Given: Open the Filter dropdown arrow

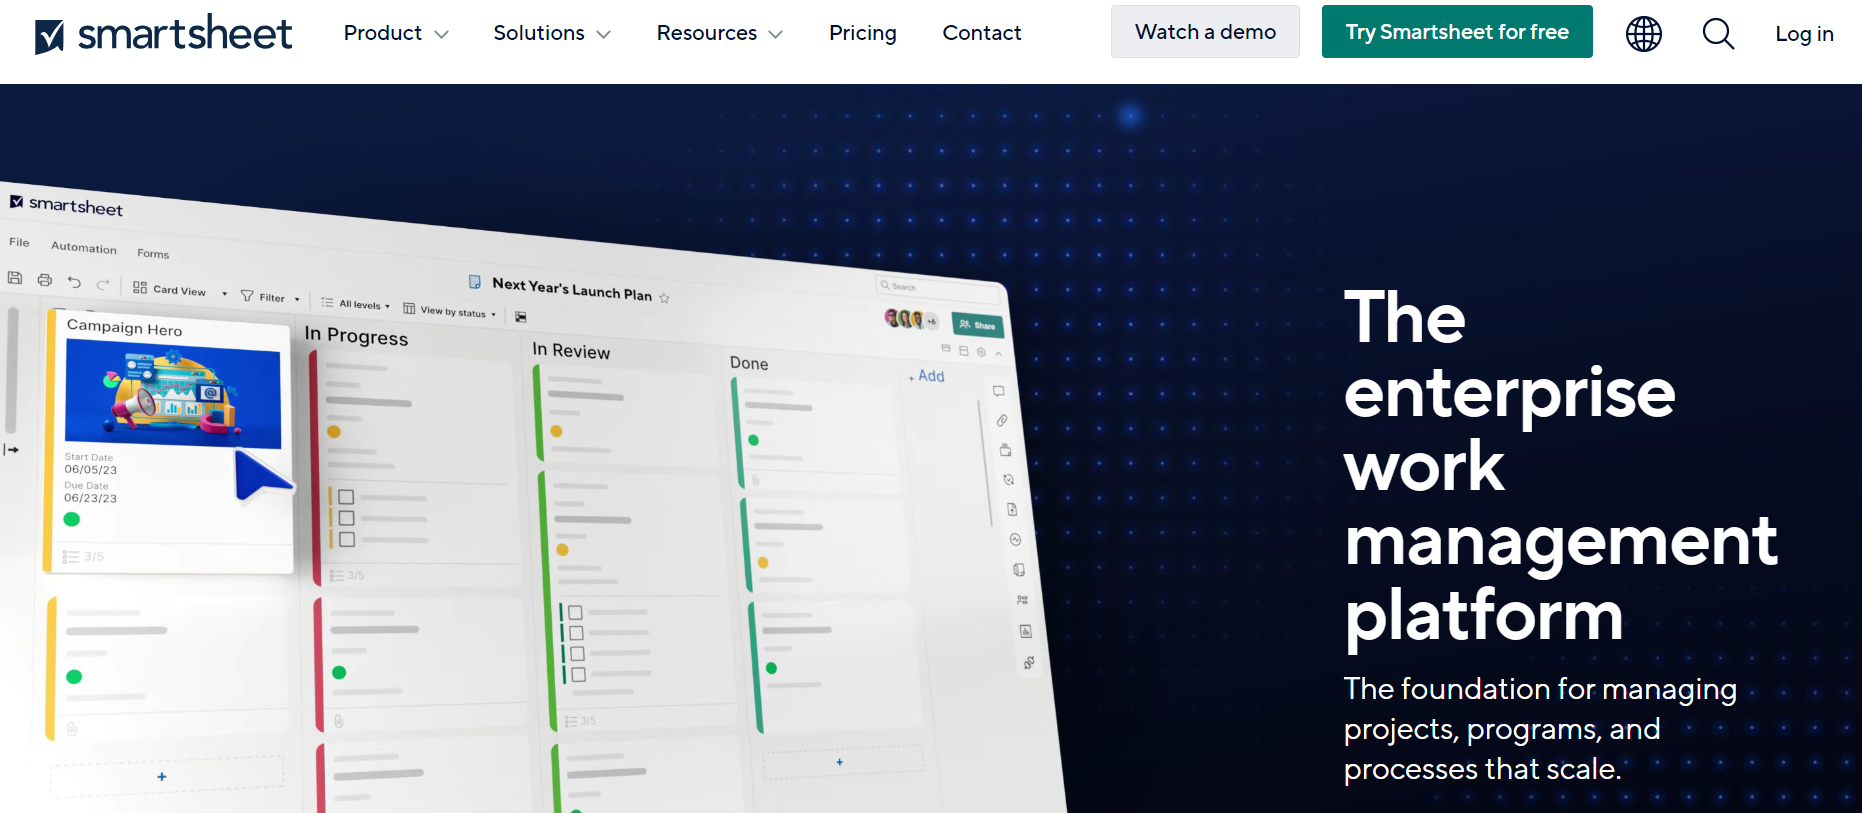Looking at the screenshot, I should click(297, 299).
